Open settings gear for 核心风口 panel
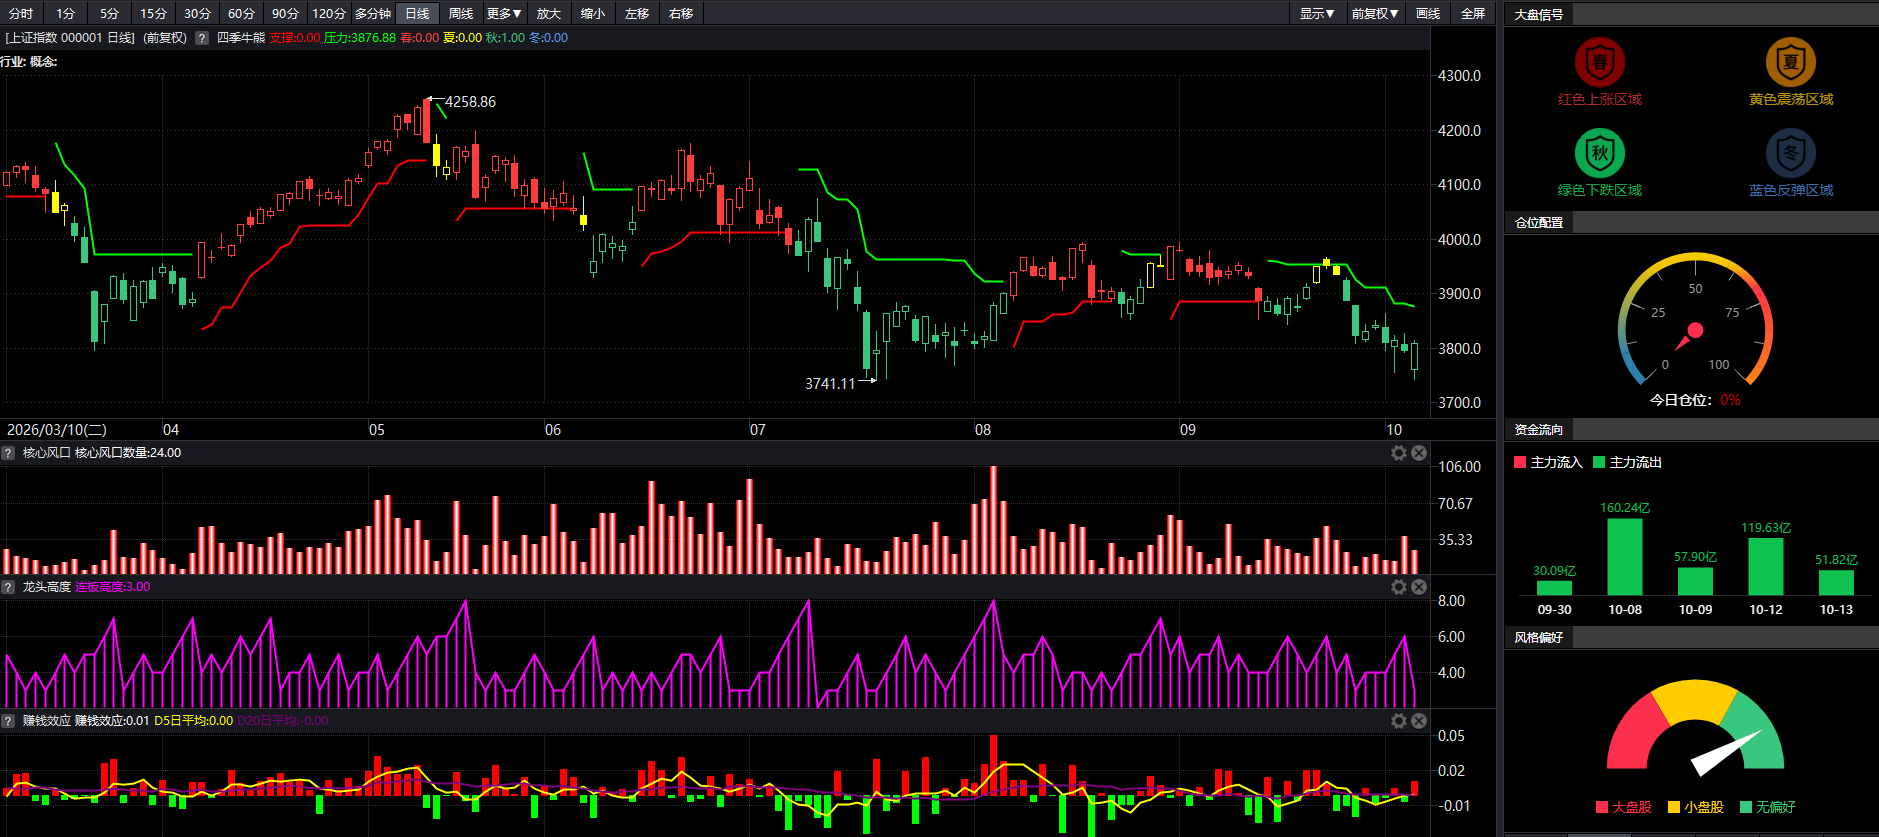Screen dimensions: 1879x837 [1399, 453]
